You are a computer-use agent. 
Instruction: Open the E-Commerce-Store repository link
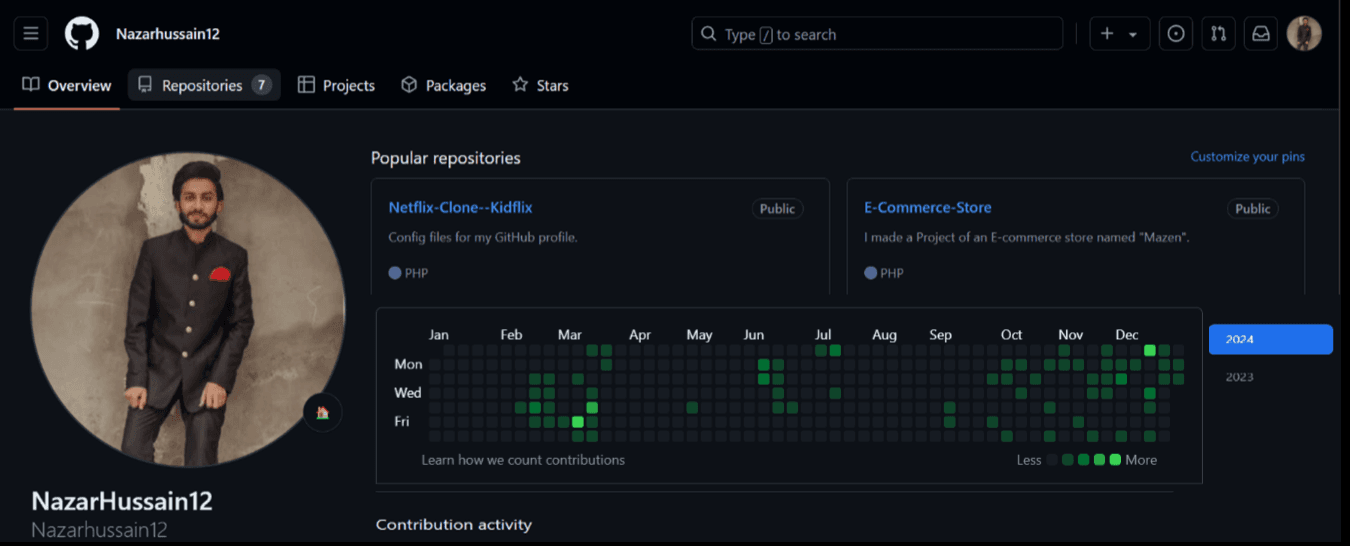(x=927, y=208)
